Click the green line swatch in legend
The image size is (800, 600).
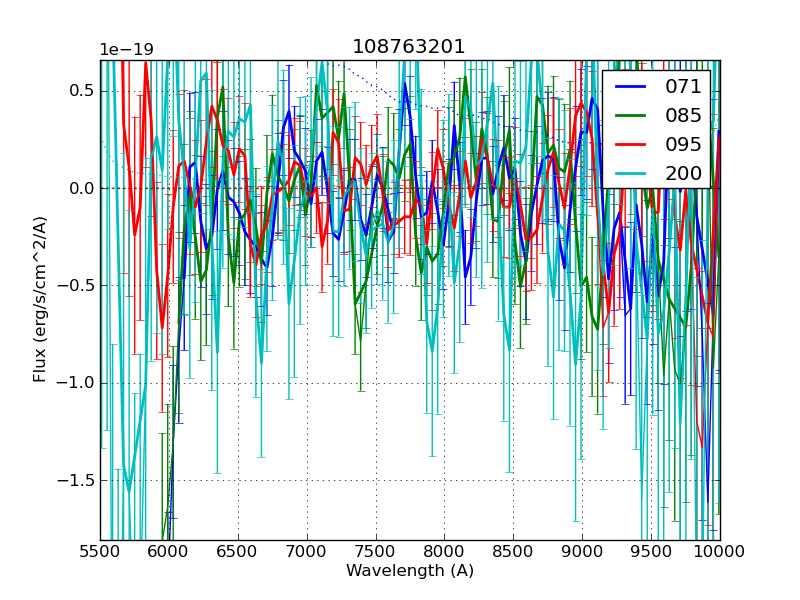630,116
